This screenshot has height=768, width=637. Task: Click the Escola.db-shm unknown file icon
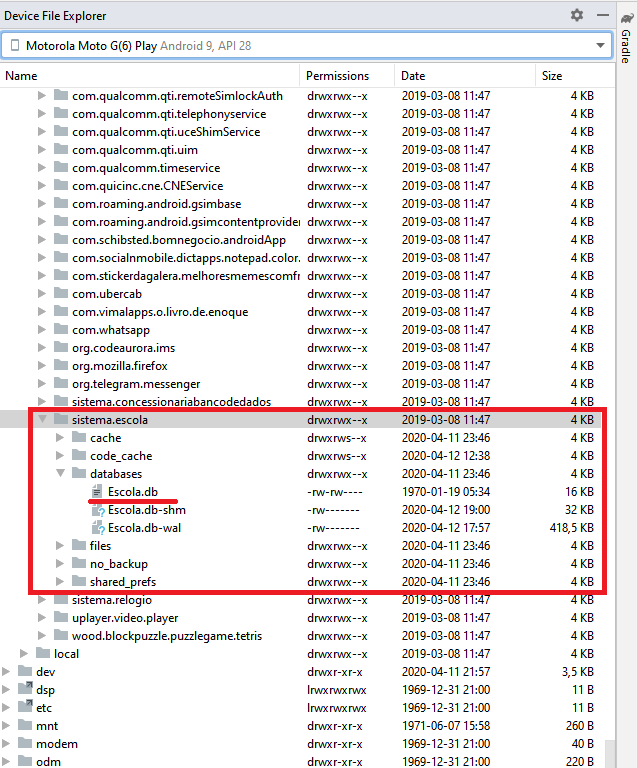[x=98, y=510]
